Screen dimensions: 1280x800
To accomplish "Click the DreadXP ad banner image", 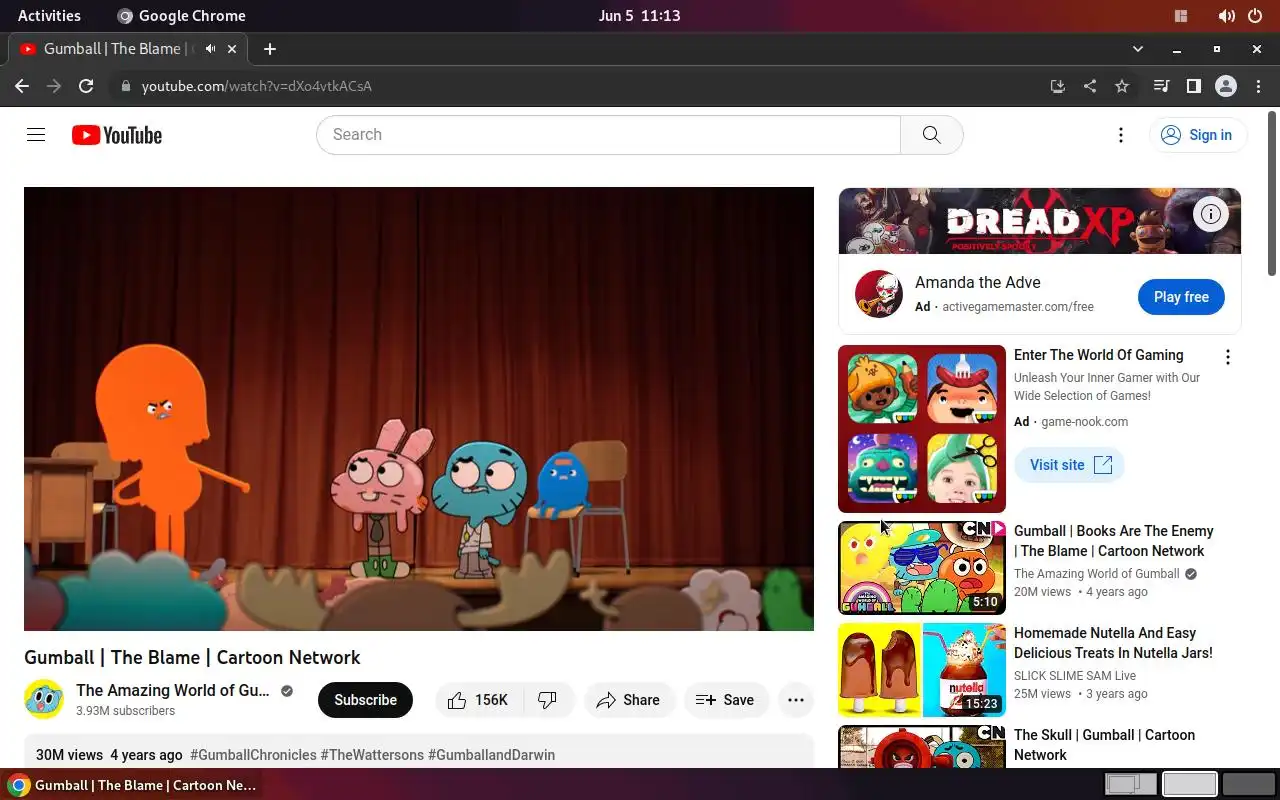I will 1040,221.
